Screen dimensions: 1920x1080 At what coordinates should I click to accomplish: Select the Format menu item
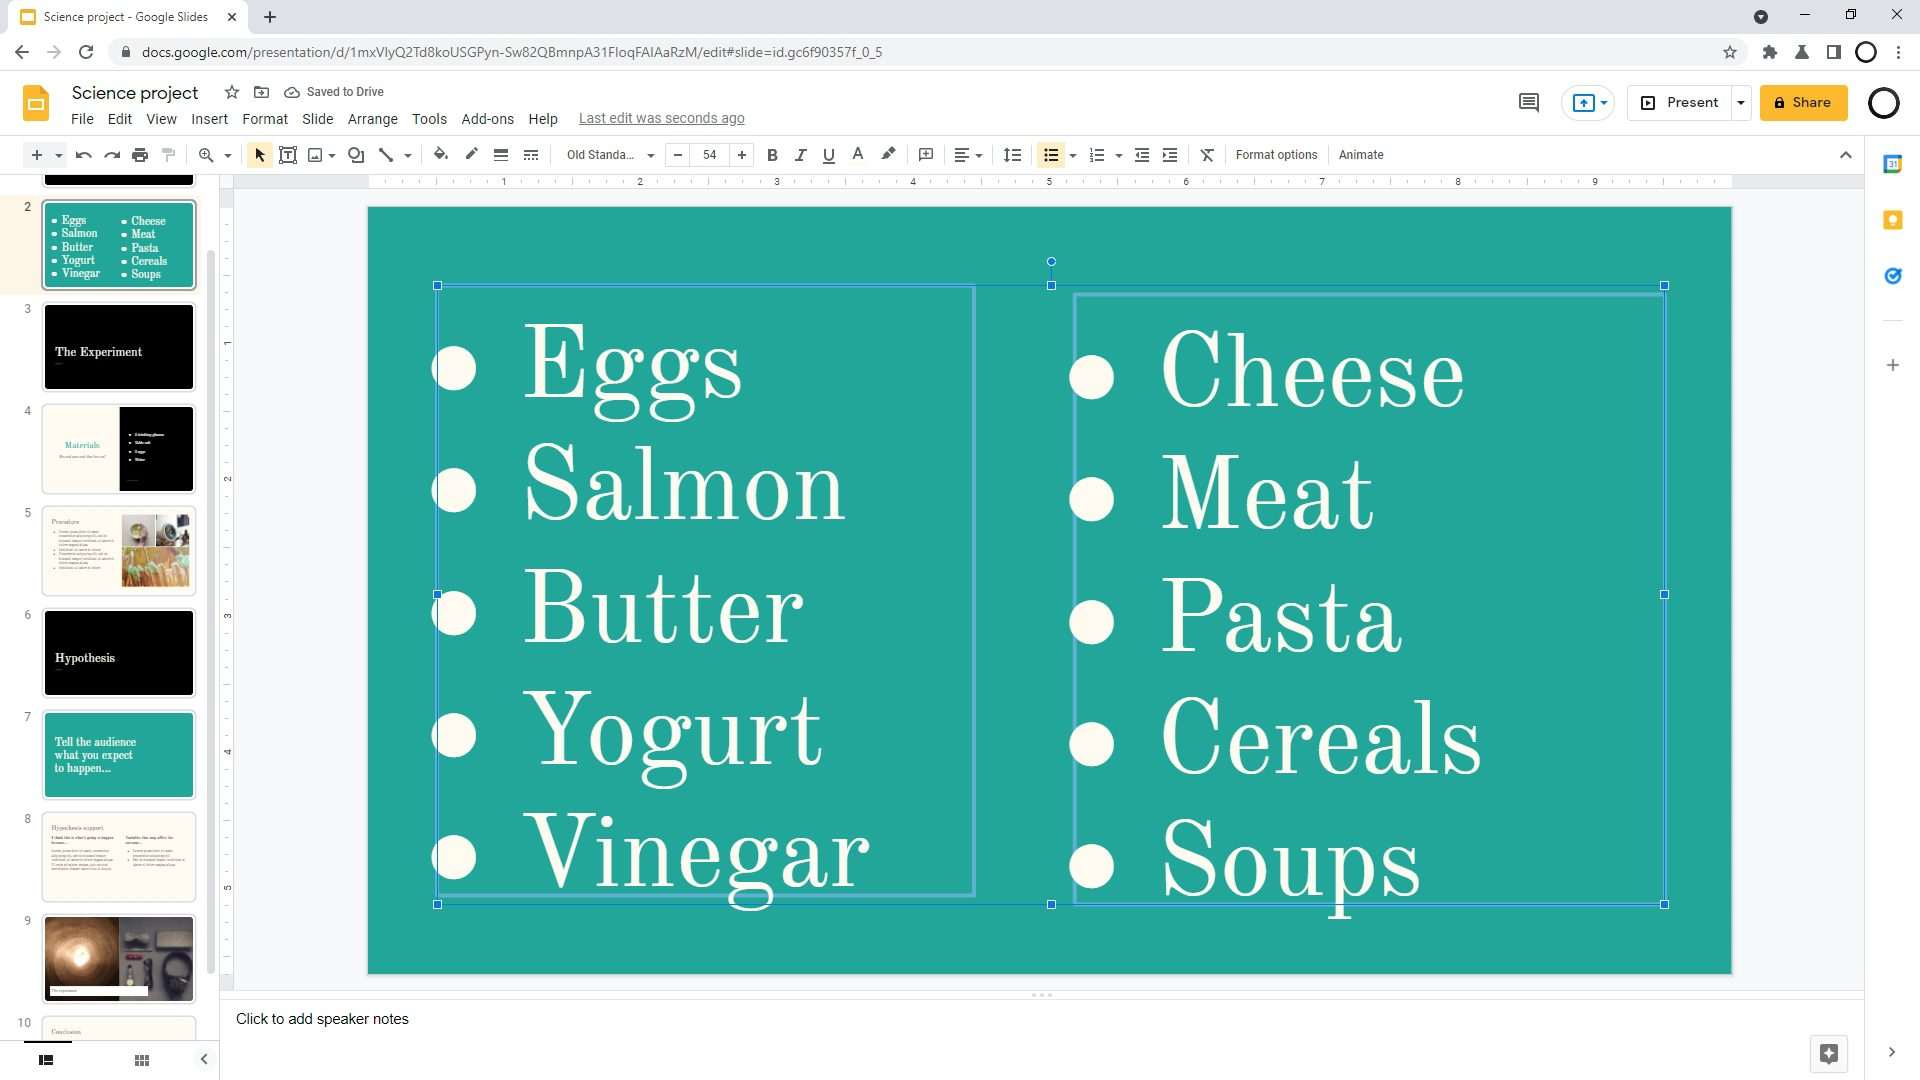pos(264,117)
